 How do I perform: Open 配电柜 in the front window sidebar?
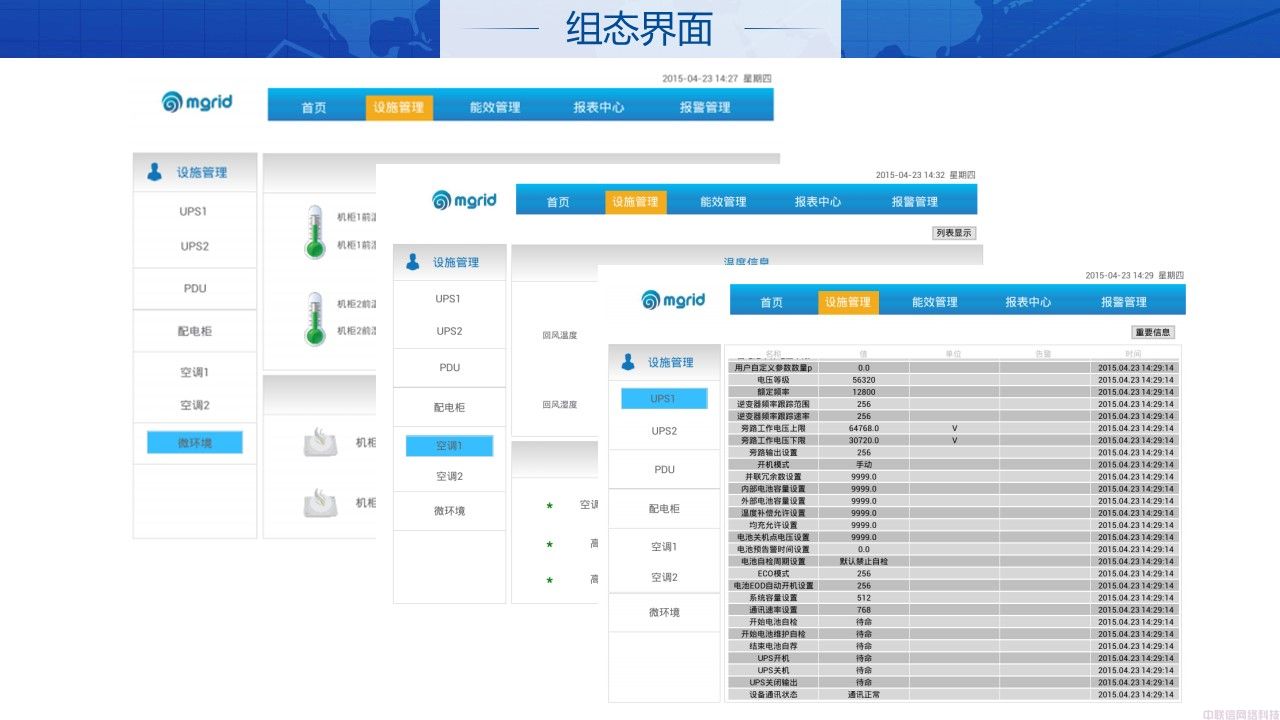(664, 509)
